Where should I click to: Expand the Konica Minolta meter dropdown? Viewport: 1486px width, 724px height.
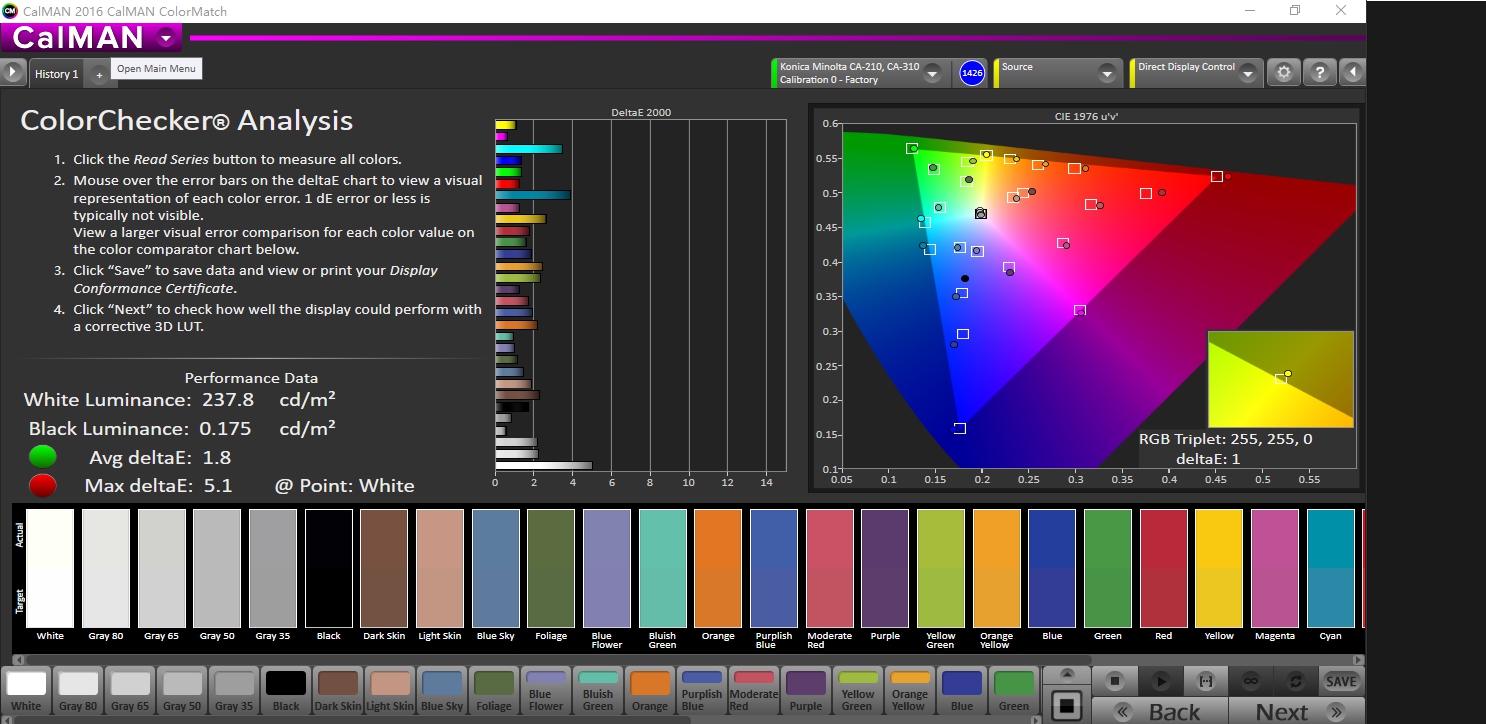point(932,73)
